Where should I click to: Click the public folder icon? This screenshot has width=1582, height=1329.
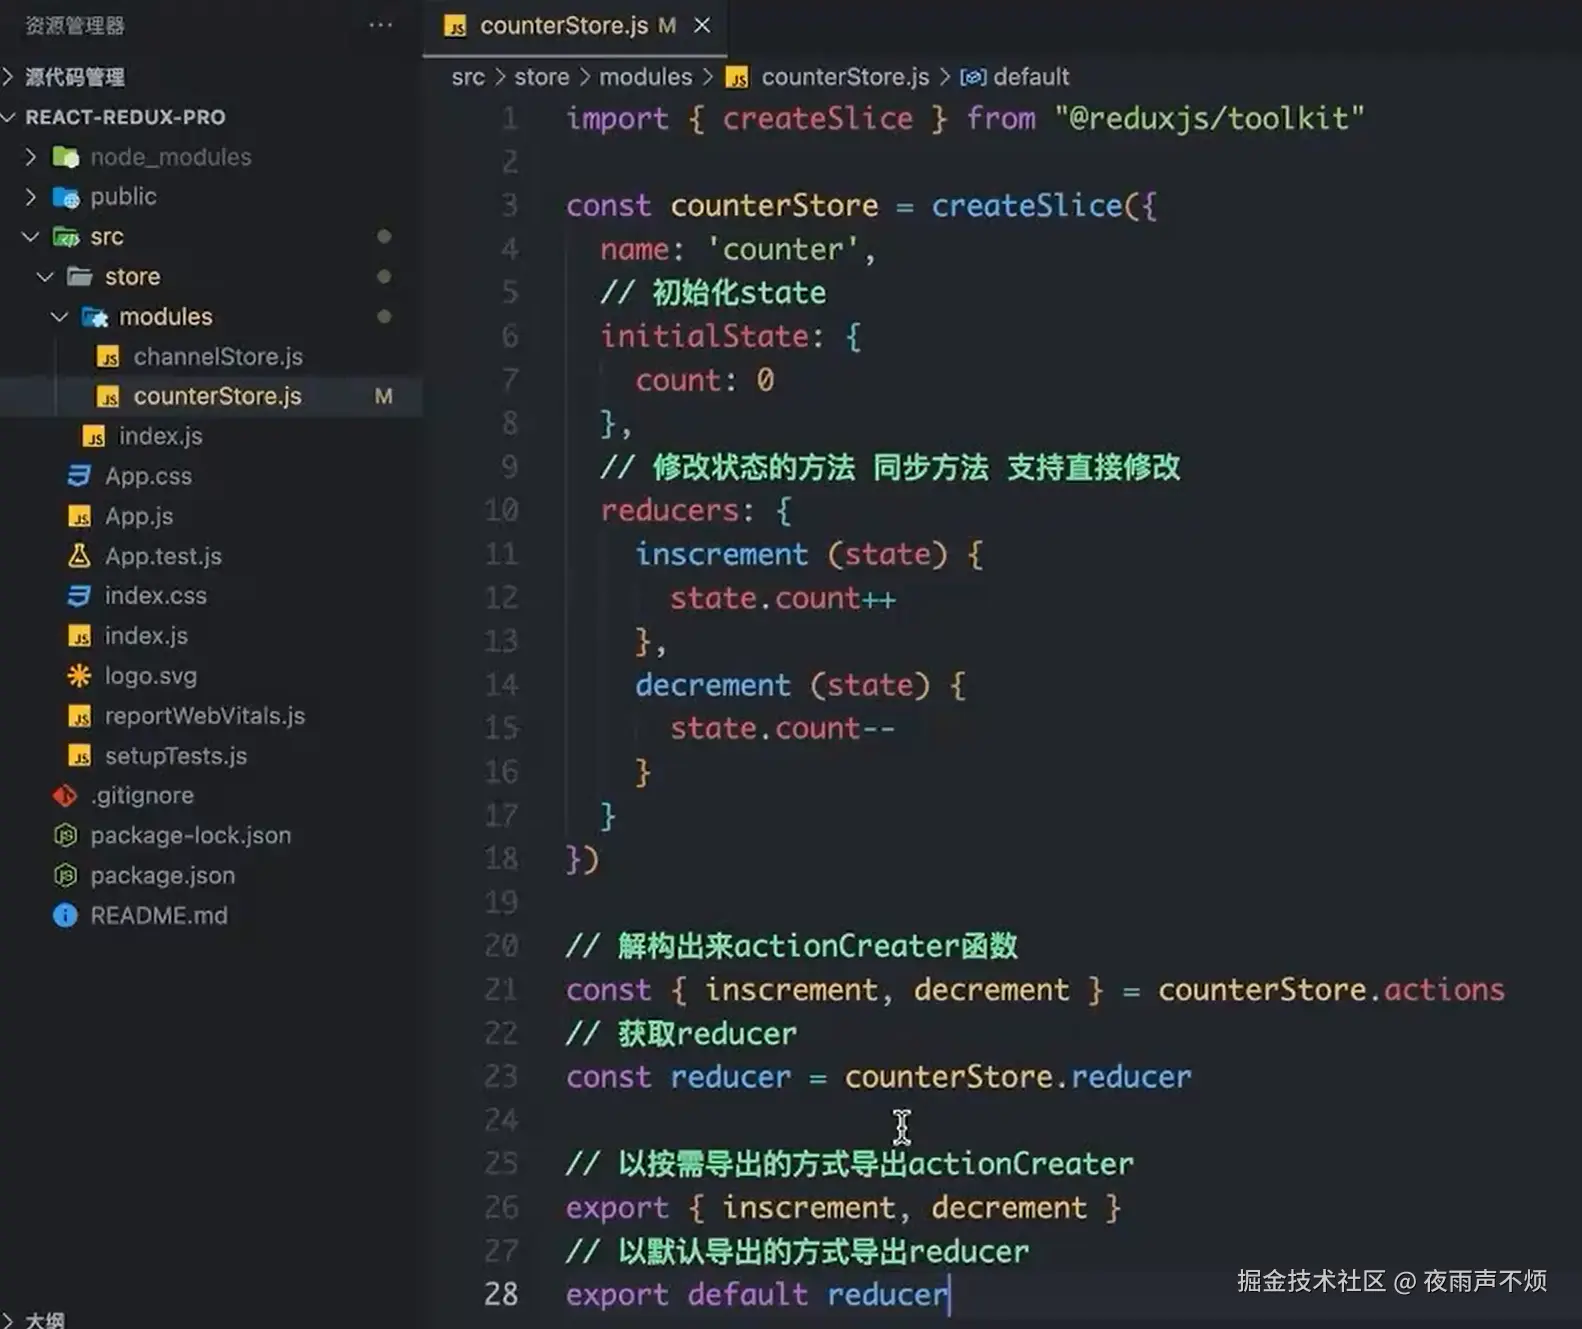pos(65,197)
